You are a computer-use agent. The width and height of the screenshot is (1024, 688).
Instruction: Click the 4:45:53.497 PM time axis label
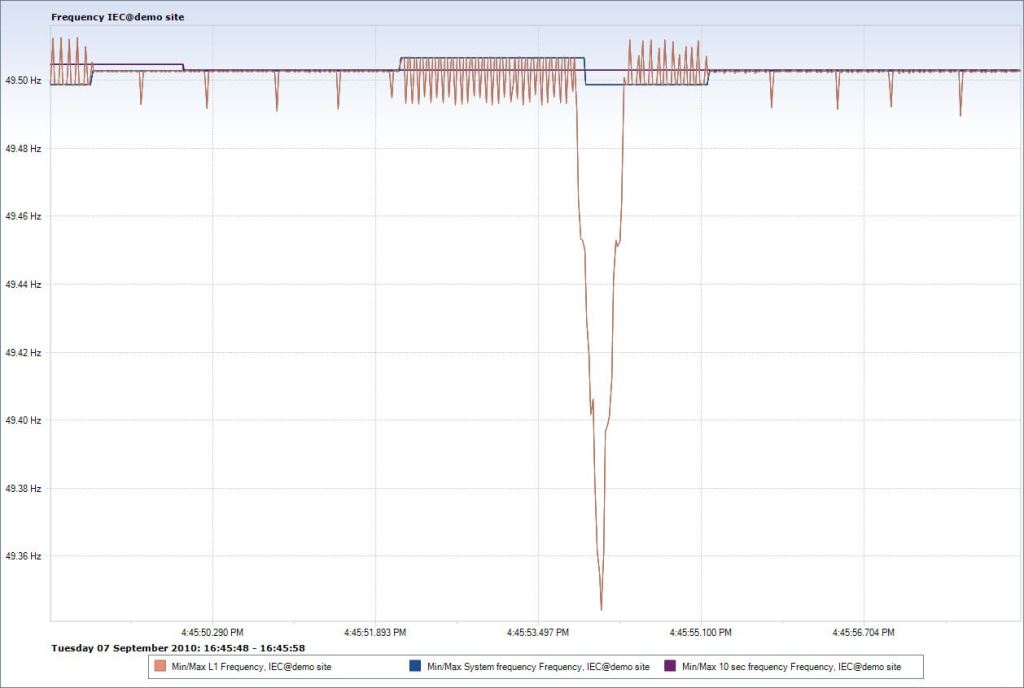click(538, 633)
